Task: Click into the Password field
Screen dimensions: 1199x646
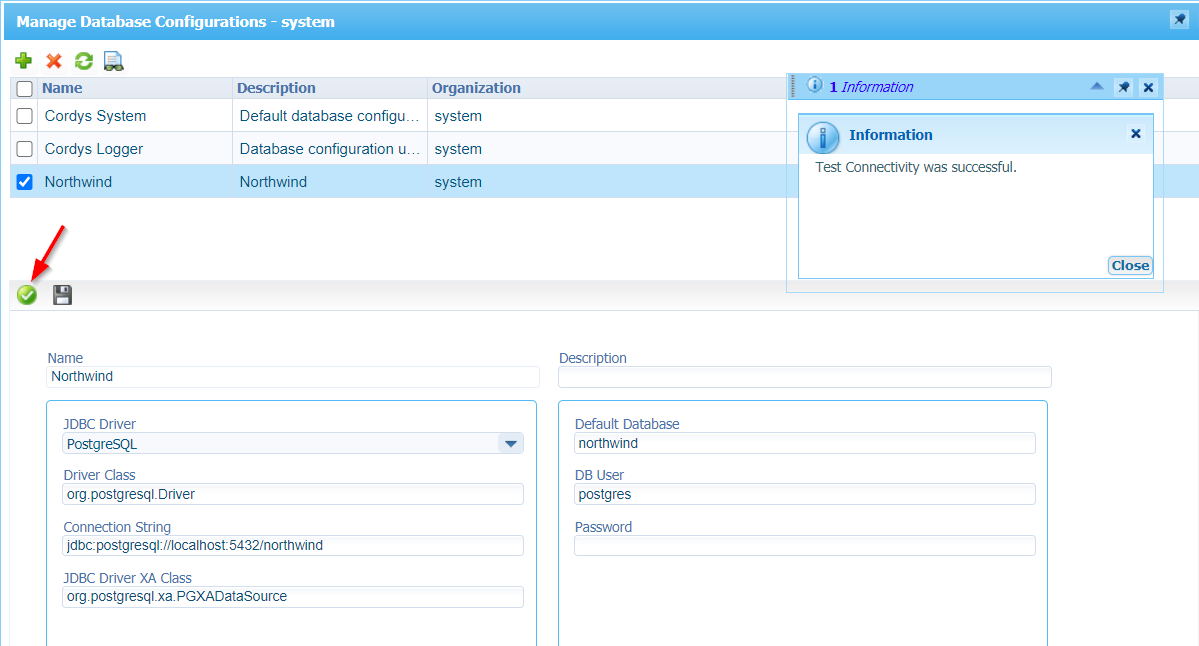Action: [804, 546]
